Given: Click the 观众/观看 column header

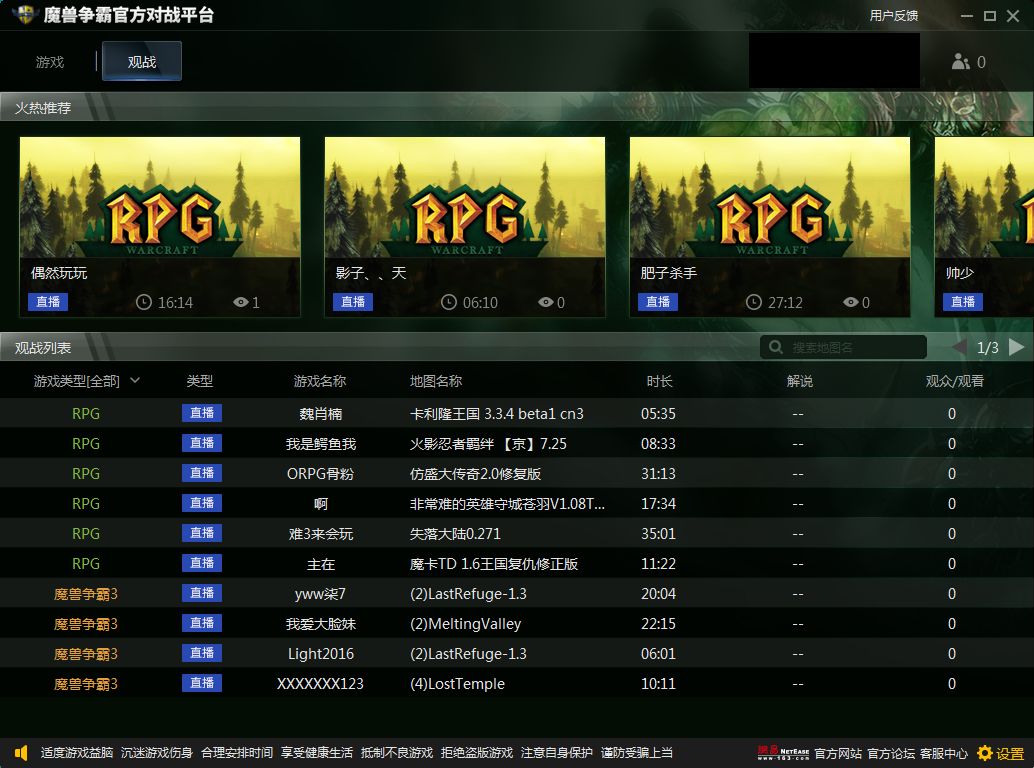Looking at the screenshot, I should pos(954,381).
